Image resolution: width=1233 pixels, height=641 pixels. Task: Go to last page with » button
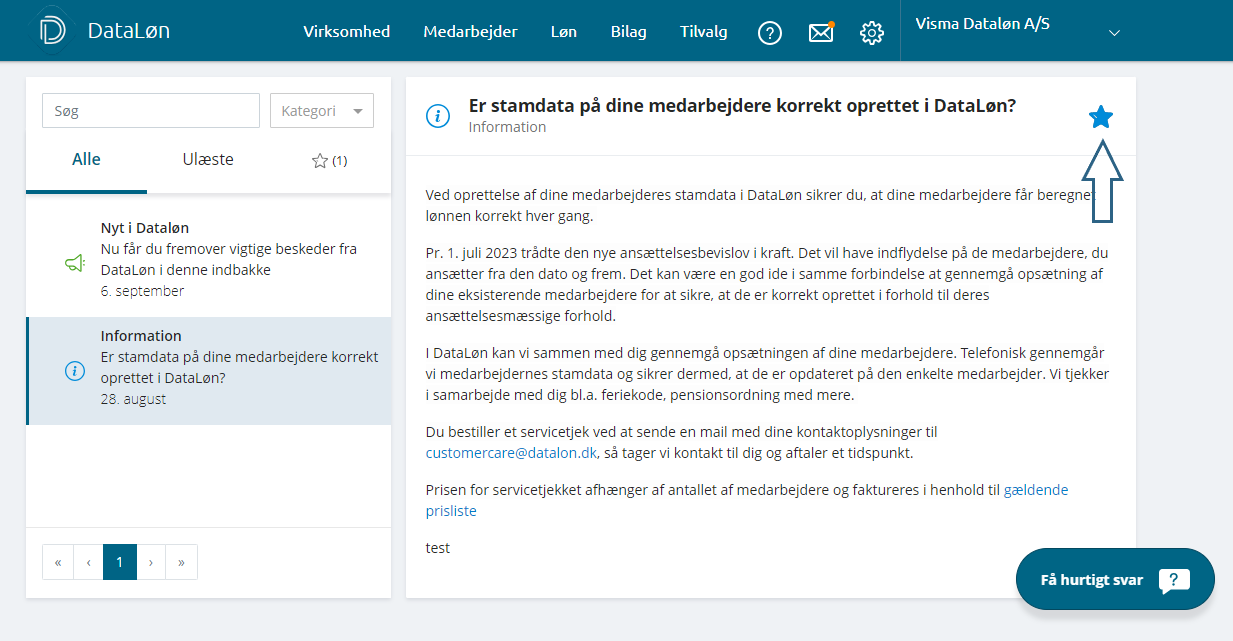pyautogui.click(x=181, y=562)
